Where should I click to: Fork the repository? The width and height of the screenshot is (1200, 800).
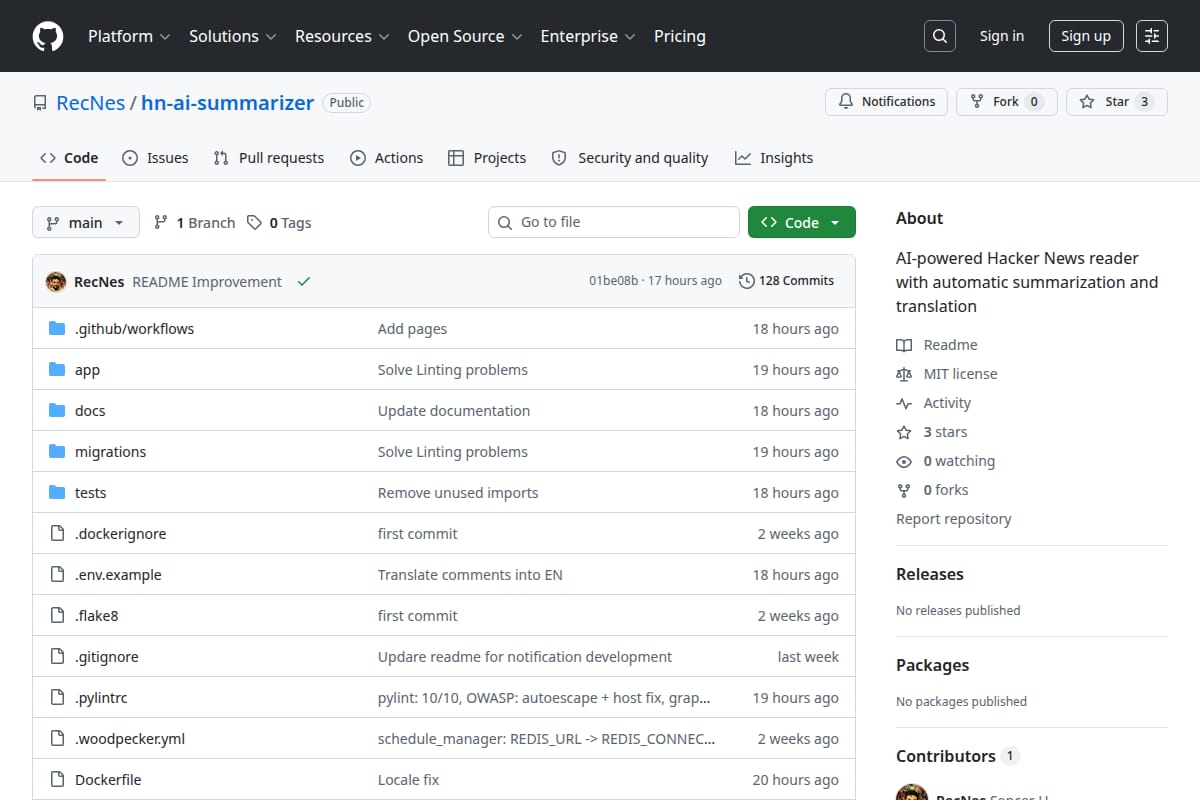[1007, 102]
